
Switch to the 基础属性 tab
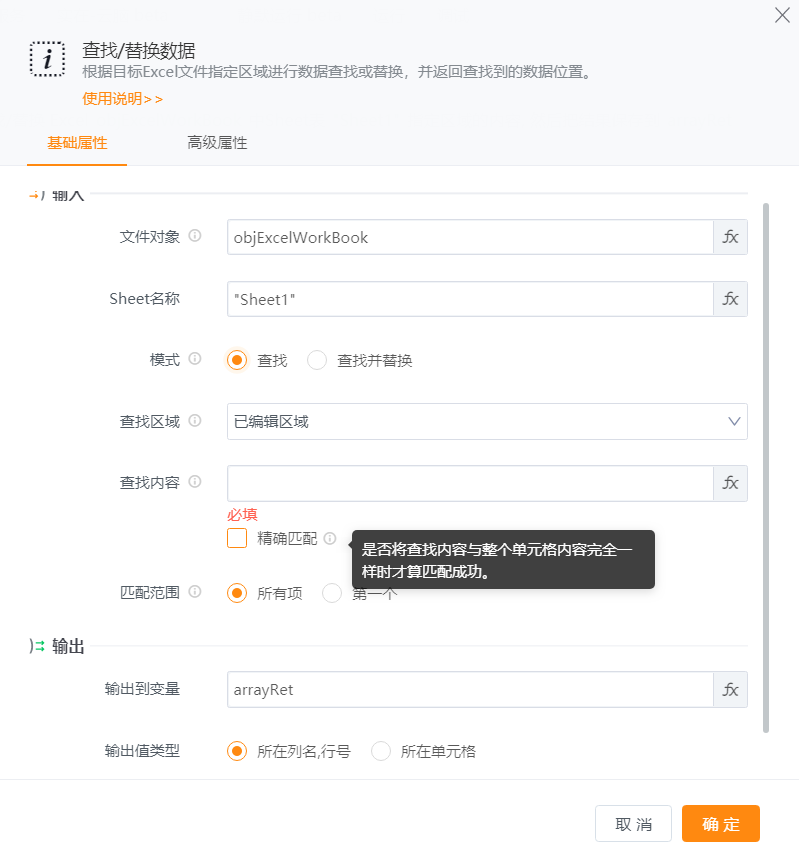(77, 143)
